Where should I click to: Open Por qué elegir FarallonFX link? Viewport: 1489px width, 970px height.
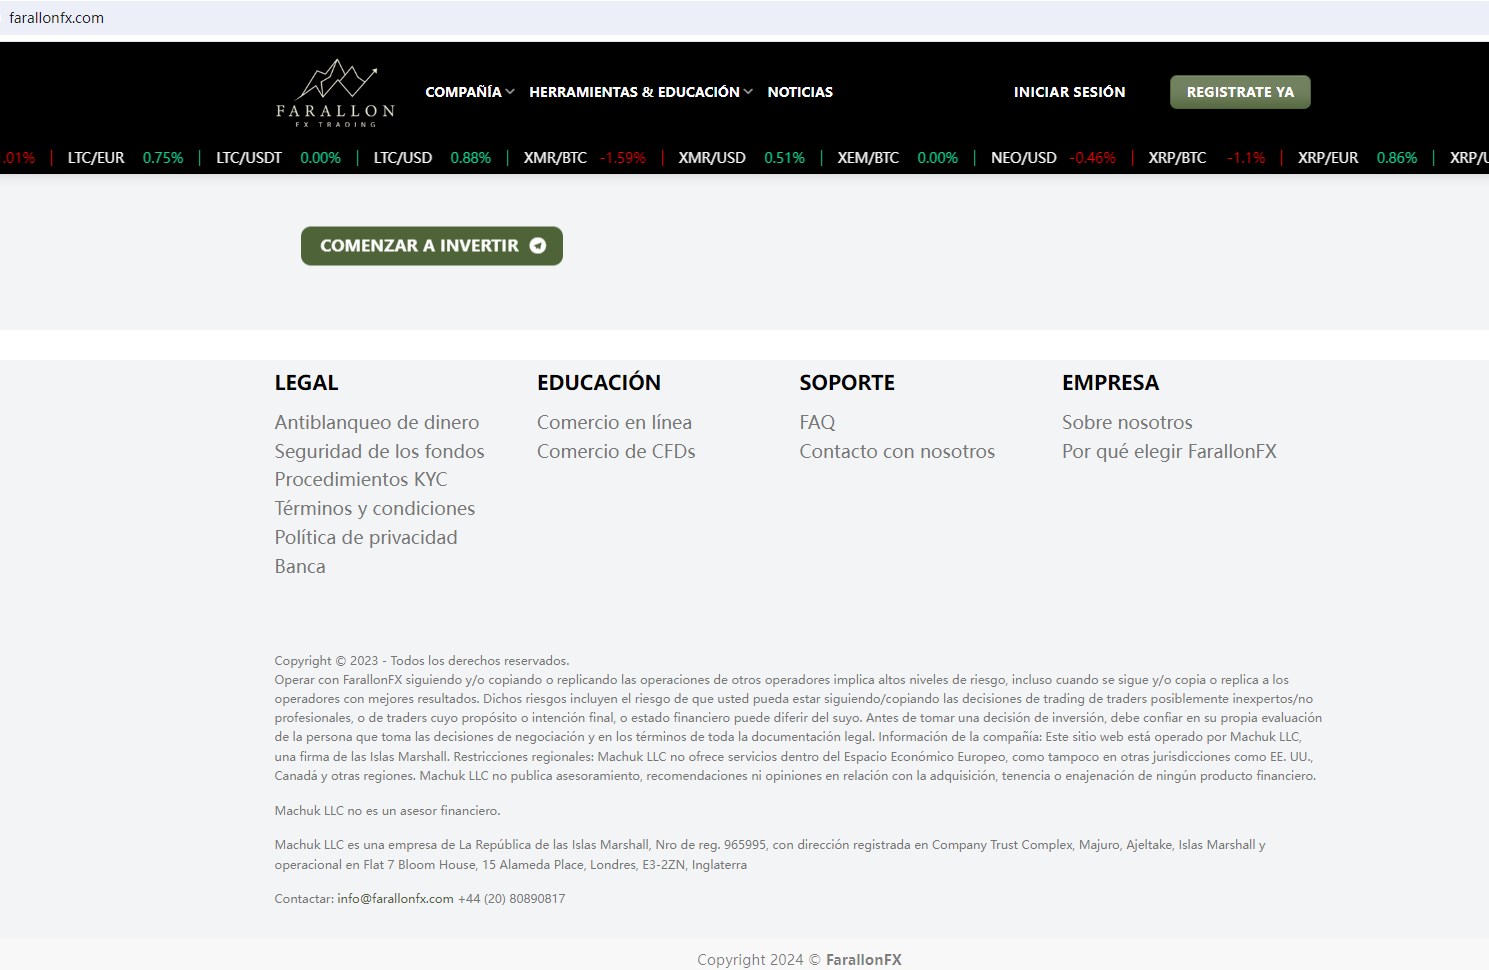pyautogui.click(x=1169, y=451)
